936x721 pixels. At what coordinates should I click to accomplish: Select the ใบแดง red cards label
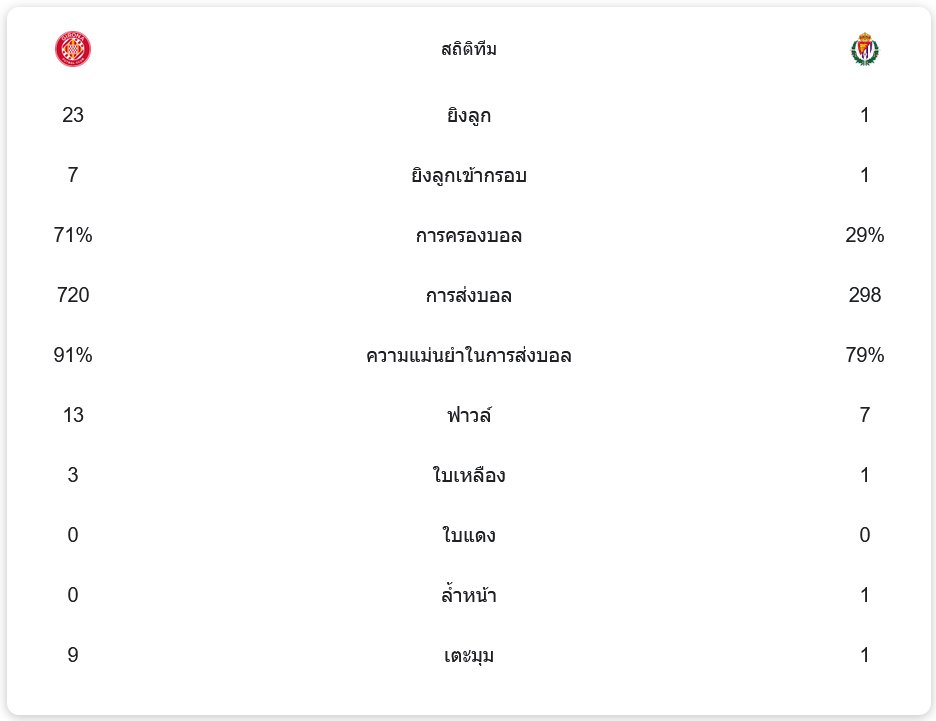(468, 536)
